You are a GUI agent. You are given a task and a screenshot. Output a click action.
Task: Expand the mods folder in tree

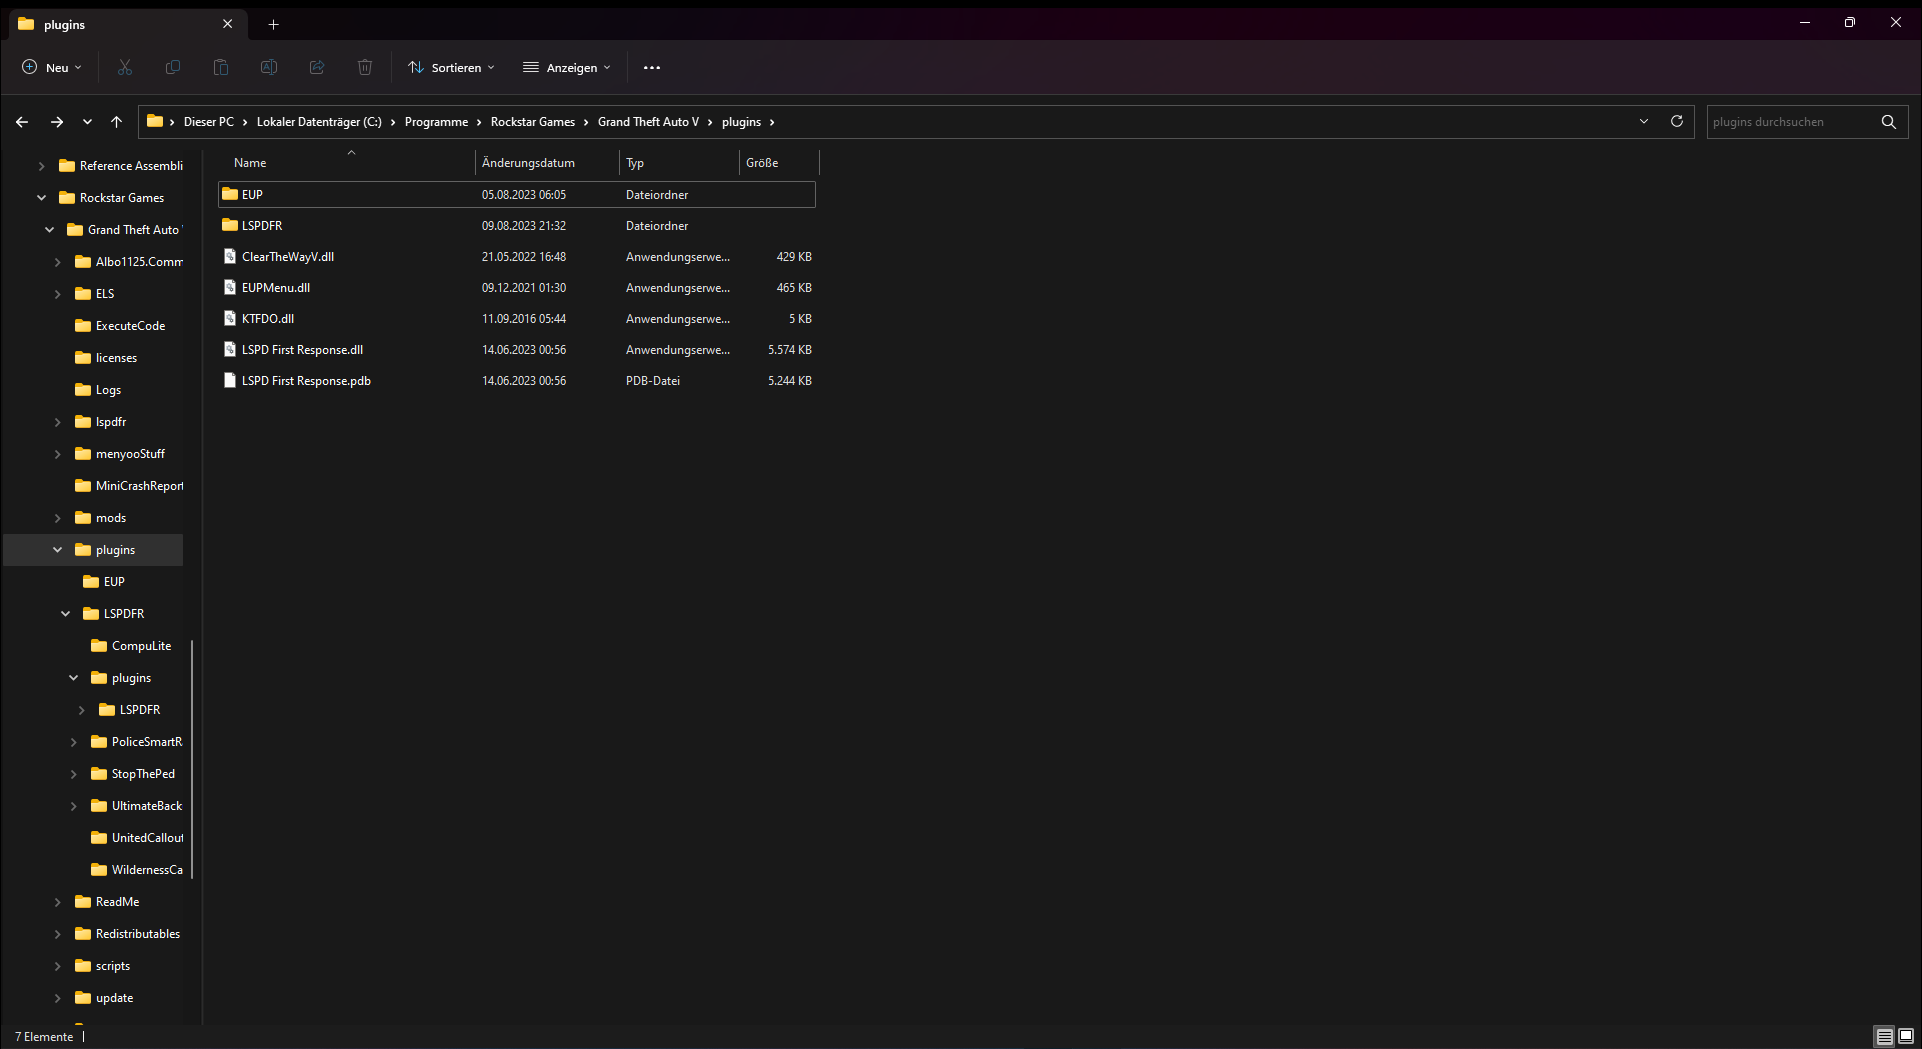(x=58, y=518)
